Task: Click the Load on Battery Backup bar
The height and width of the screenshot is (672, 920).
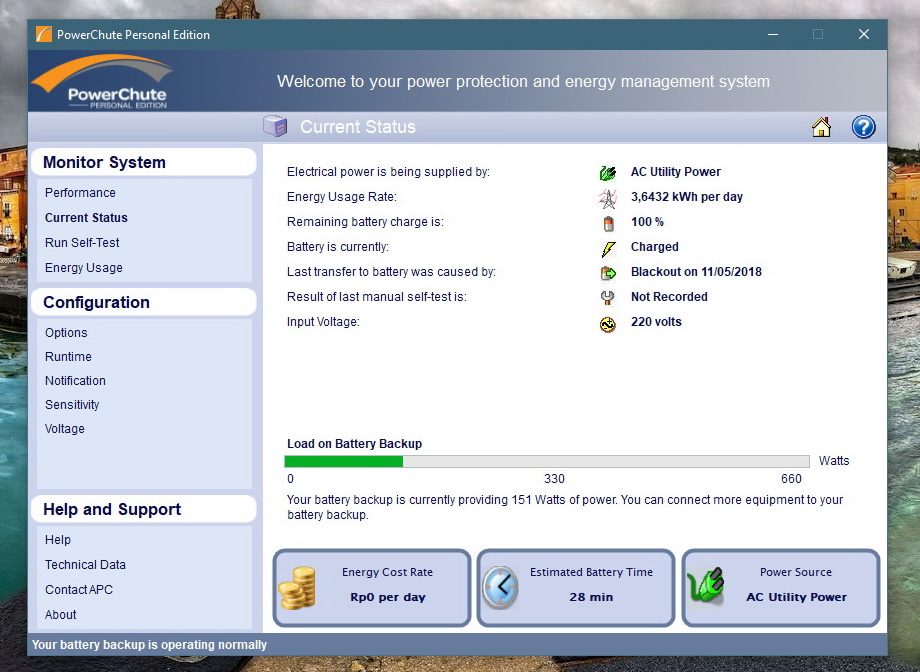Action: tap(546, 462)
